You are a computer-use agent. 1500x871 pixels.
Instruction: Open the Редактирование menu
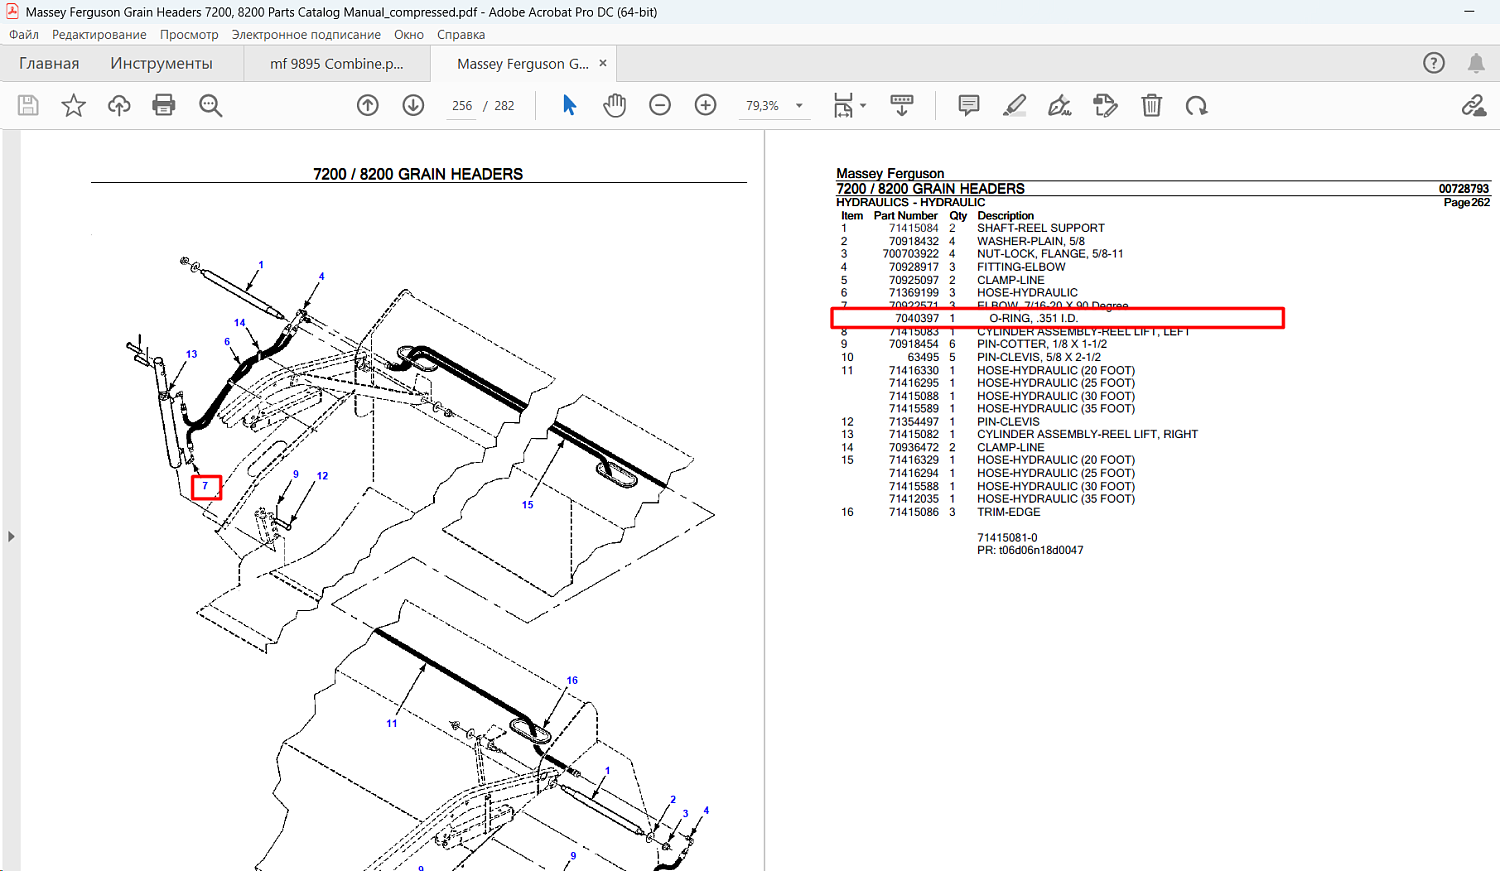pyautogui.click(x=99, y=34)
